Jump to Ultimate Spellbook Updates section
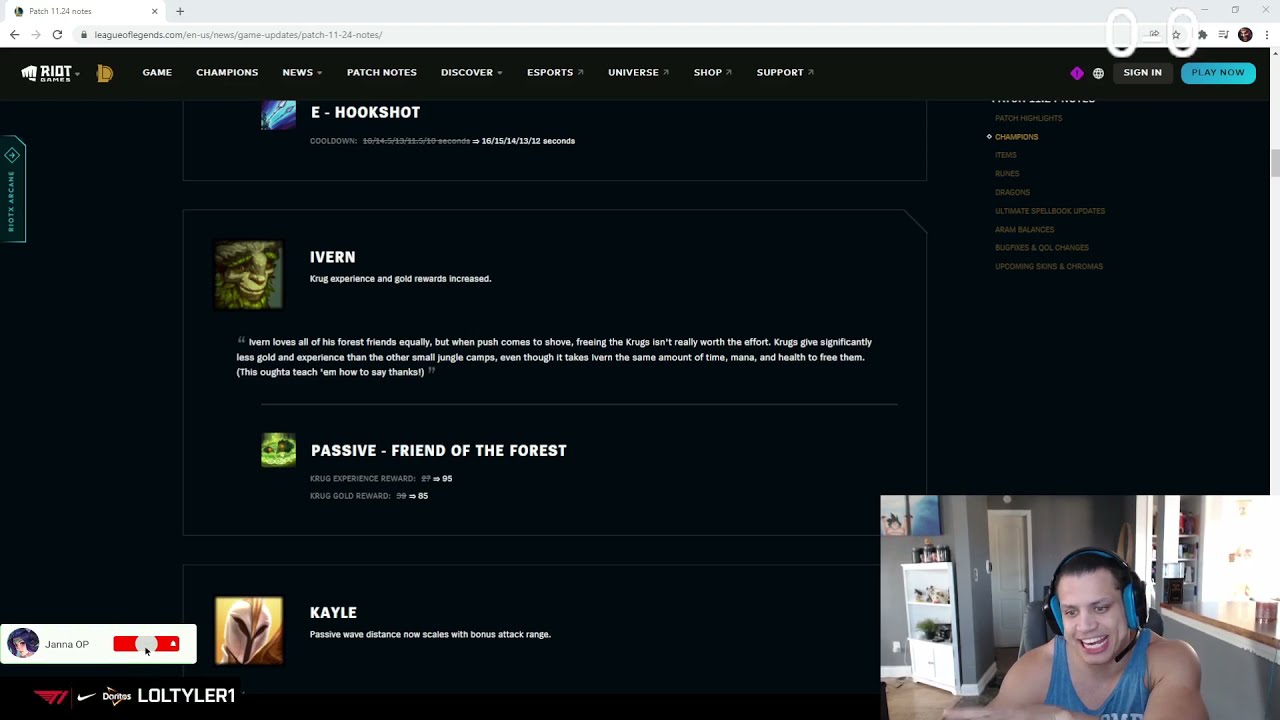 pyautogui.click(x=1050, y=211)
